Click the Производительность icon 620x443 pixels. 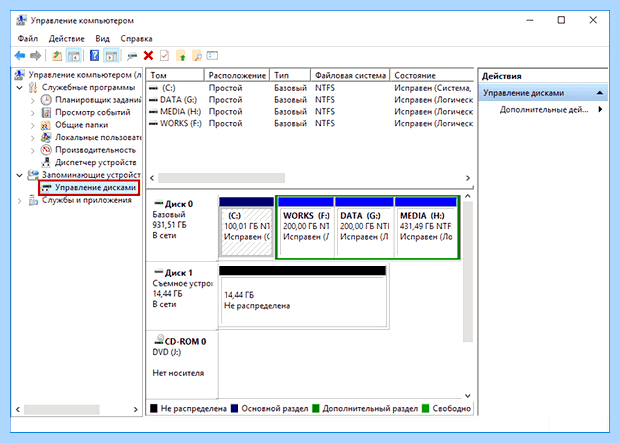46,150
